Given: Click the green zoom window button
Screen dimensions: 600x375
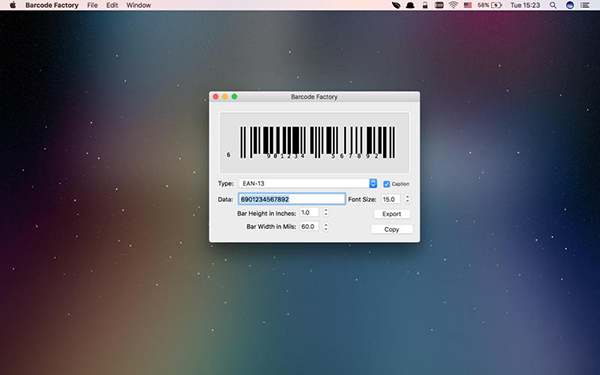Looking at the screenshot, I should coord(234,97).
